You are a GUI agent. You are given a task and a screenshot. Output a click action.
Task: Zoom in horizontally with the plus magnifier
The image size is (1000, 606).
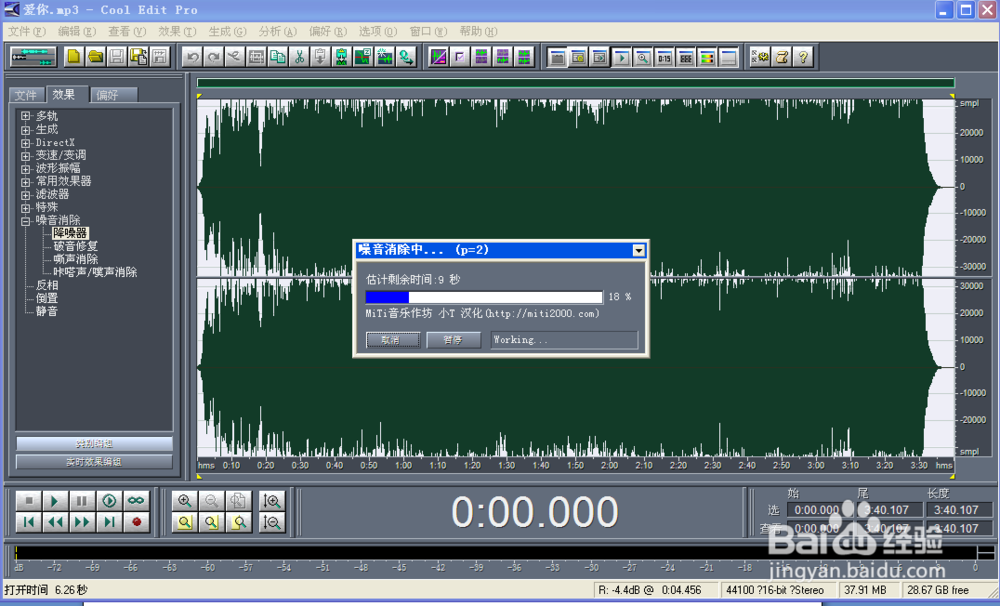click(185, 501)
